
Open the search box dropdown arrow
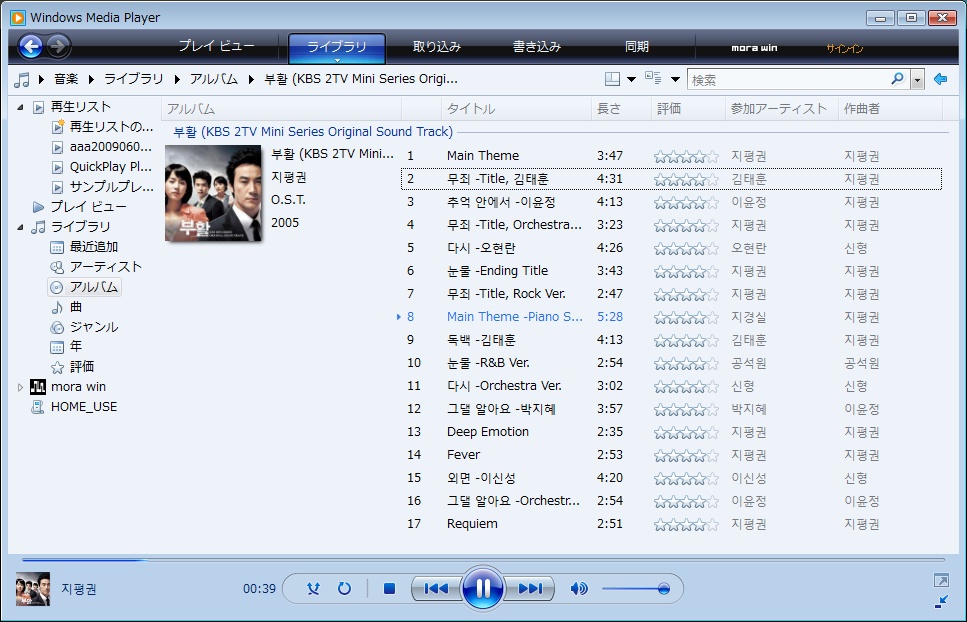click(x=918, y=80)
